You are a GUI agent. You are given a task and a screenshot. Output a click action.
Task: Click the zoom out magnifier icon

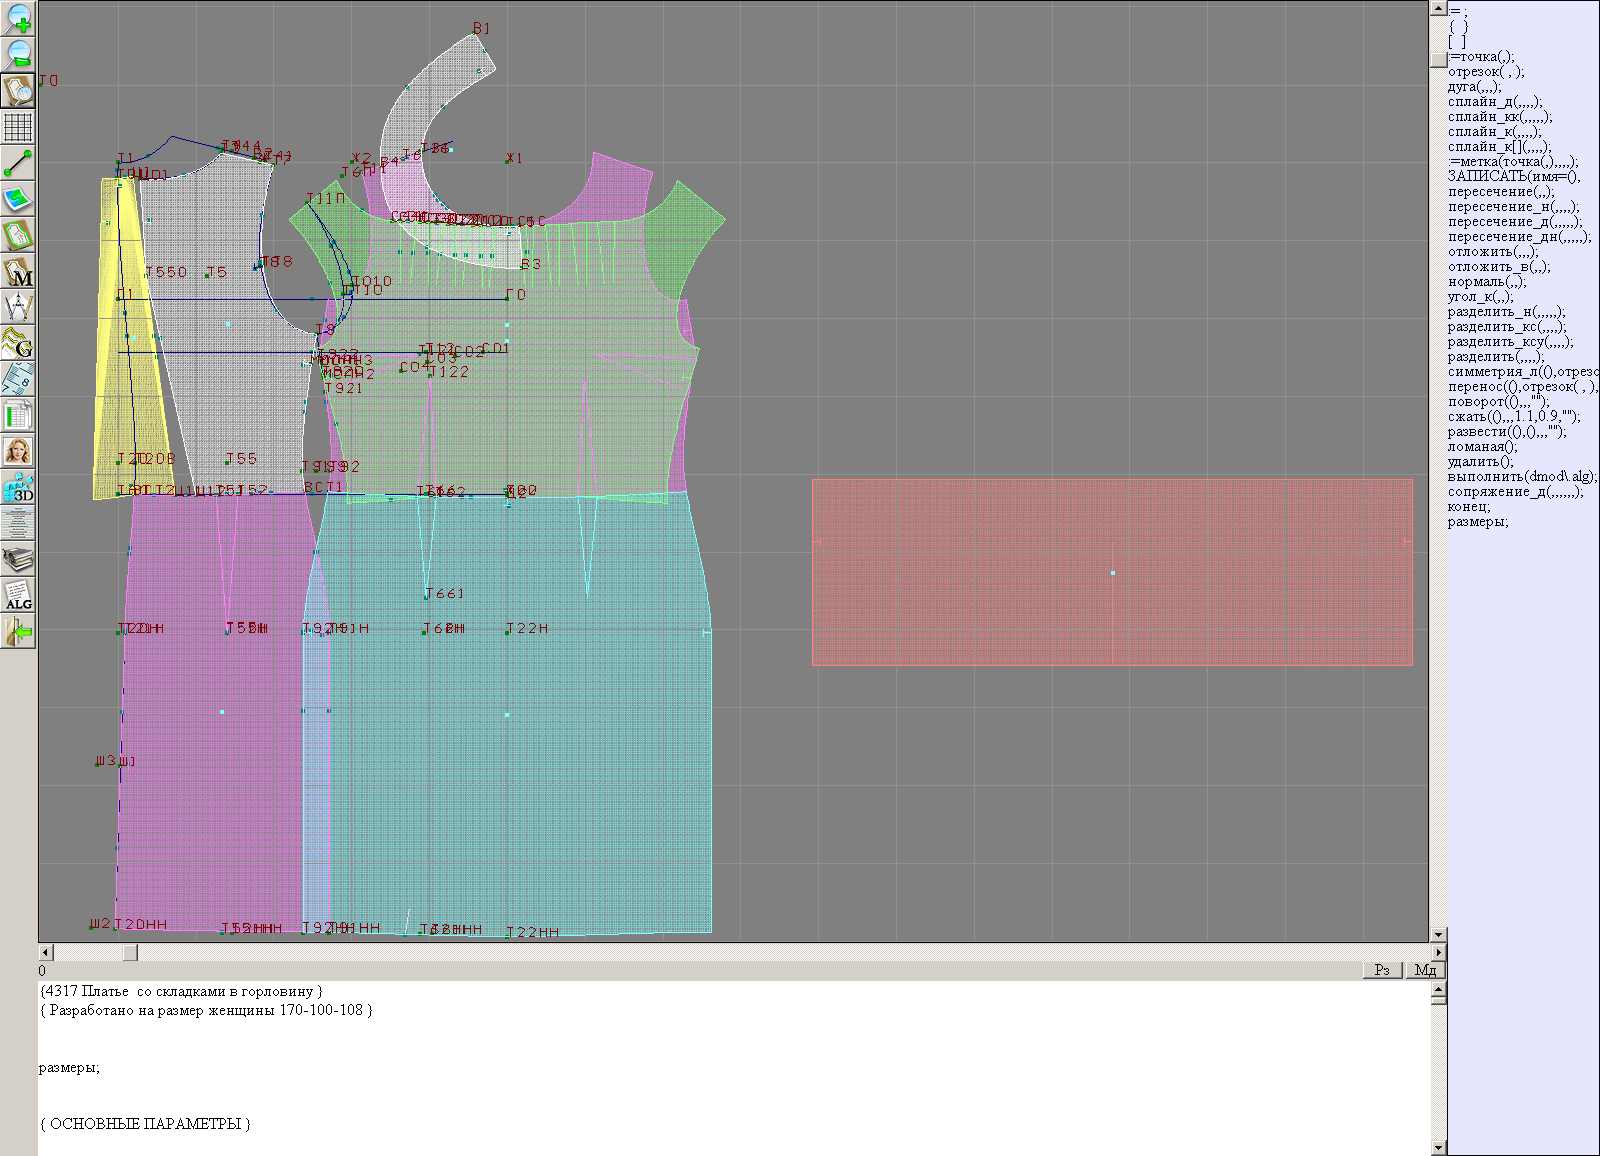click(18, 54)
